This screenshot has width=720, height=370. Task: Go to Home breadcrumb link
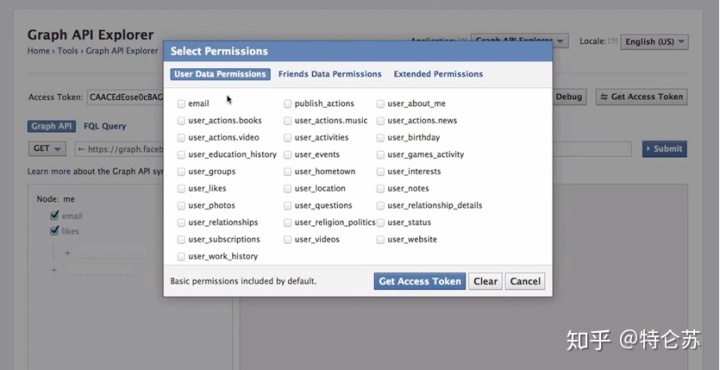(39, 51)
